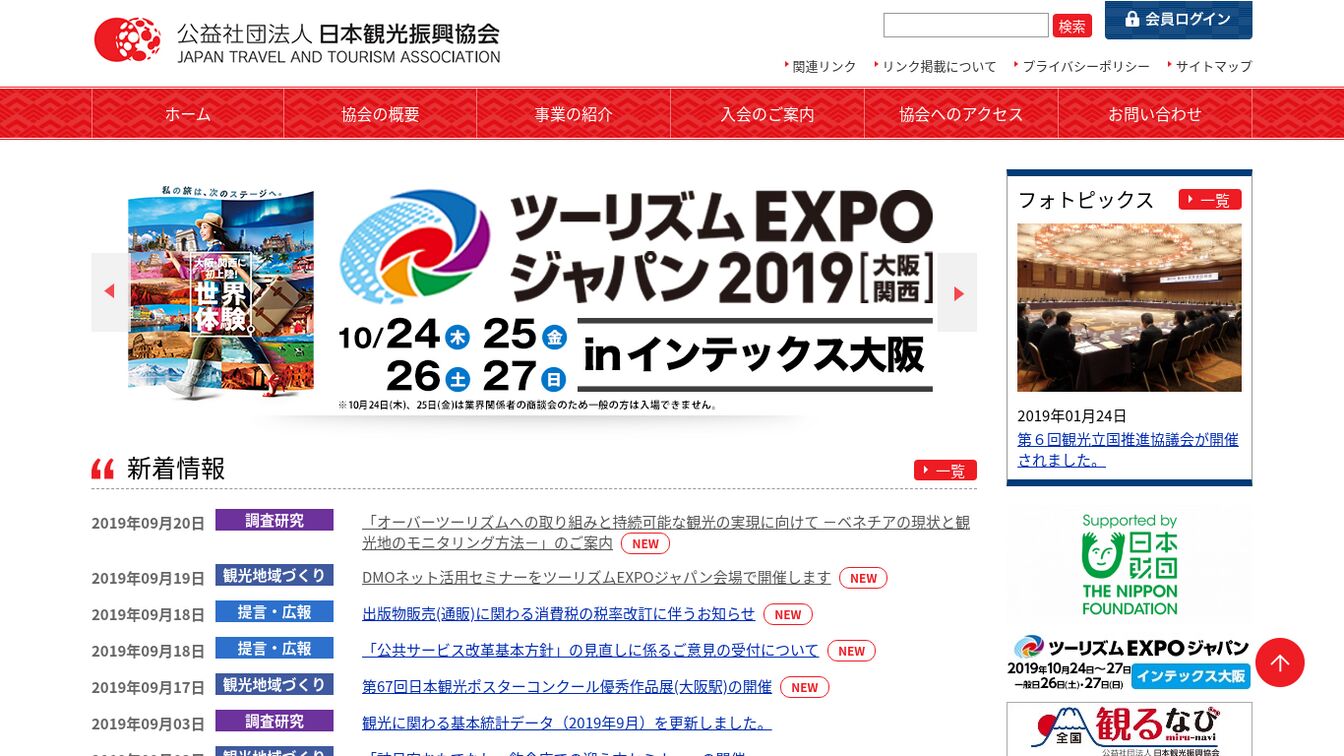Click 調査研究 tag on the 2019年09月03日 row
This screenshot has width=1344, height=756.
click(x=274, y=721)
